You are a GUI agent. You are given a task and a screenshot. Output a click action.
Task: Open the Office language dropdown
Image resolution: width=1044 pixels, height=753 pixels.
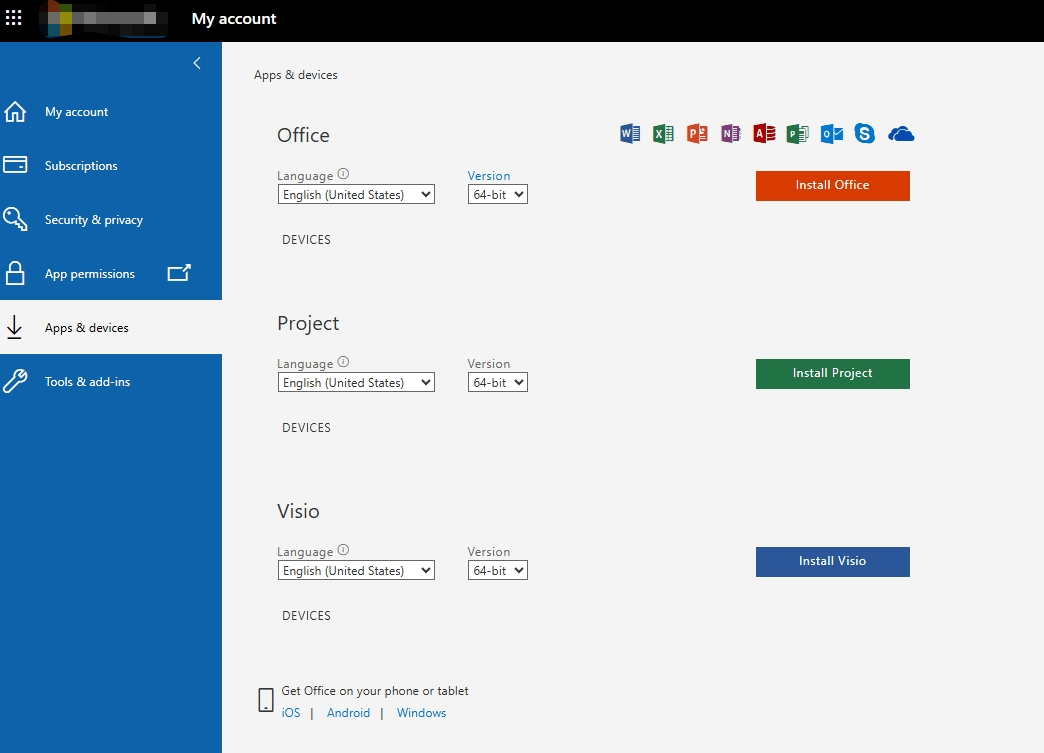(x=355, y=194)
